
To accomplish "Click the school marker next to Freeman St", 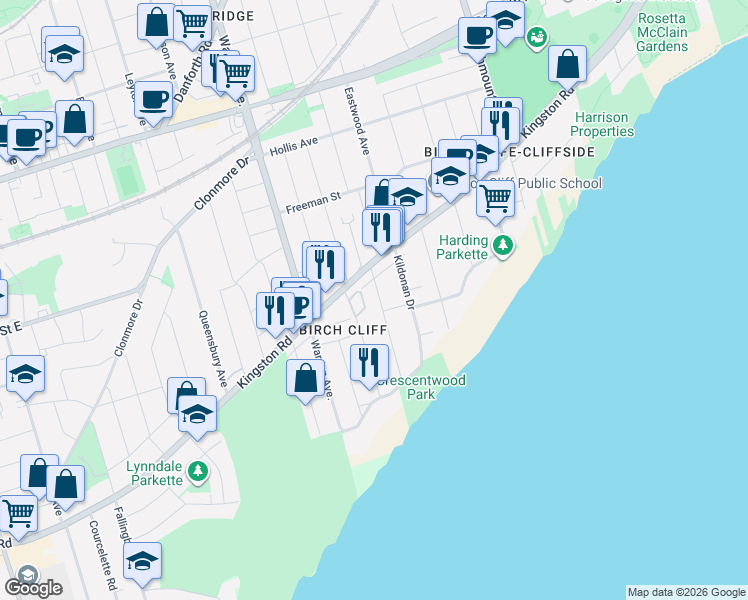I will [x=407, y=197].
